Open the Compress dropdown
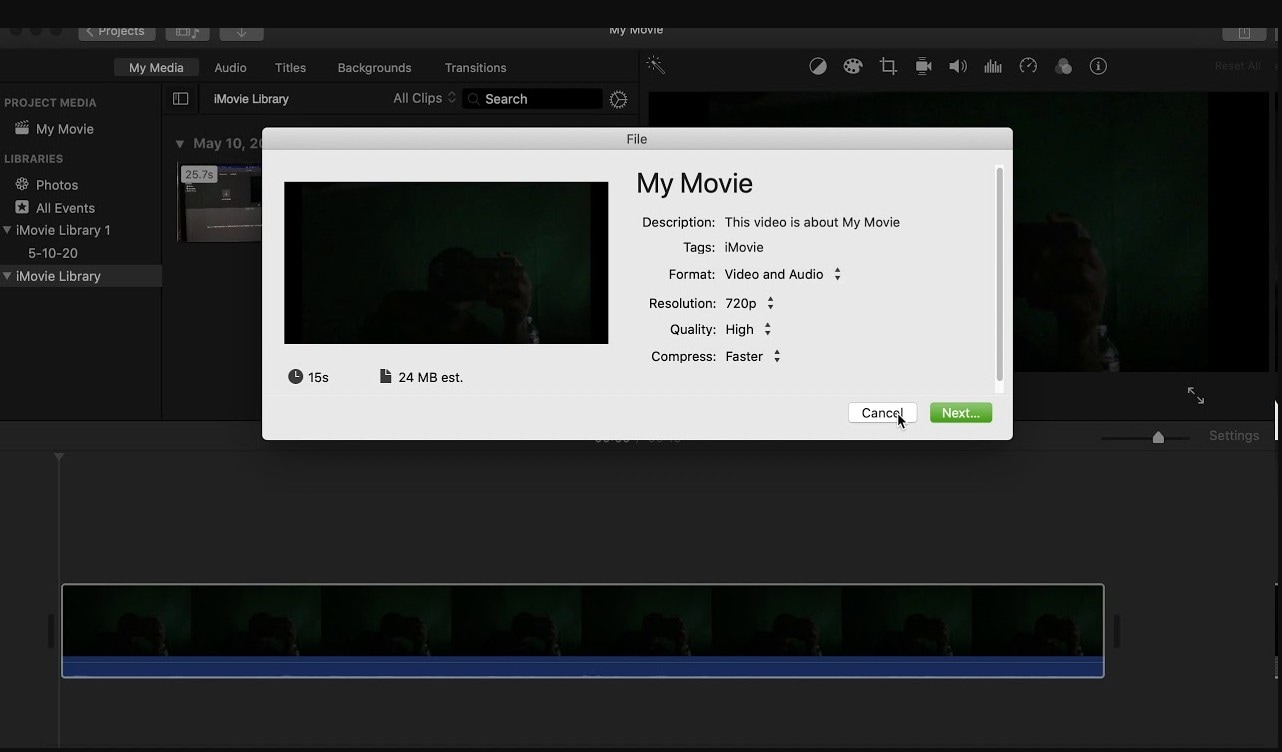This screenshot has height=752, width=1282. pos(777,356)
